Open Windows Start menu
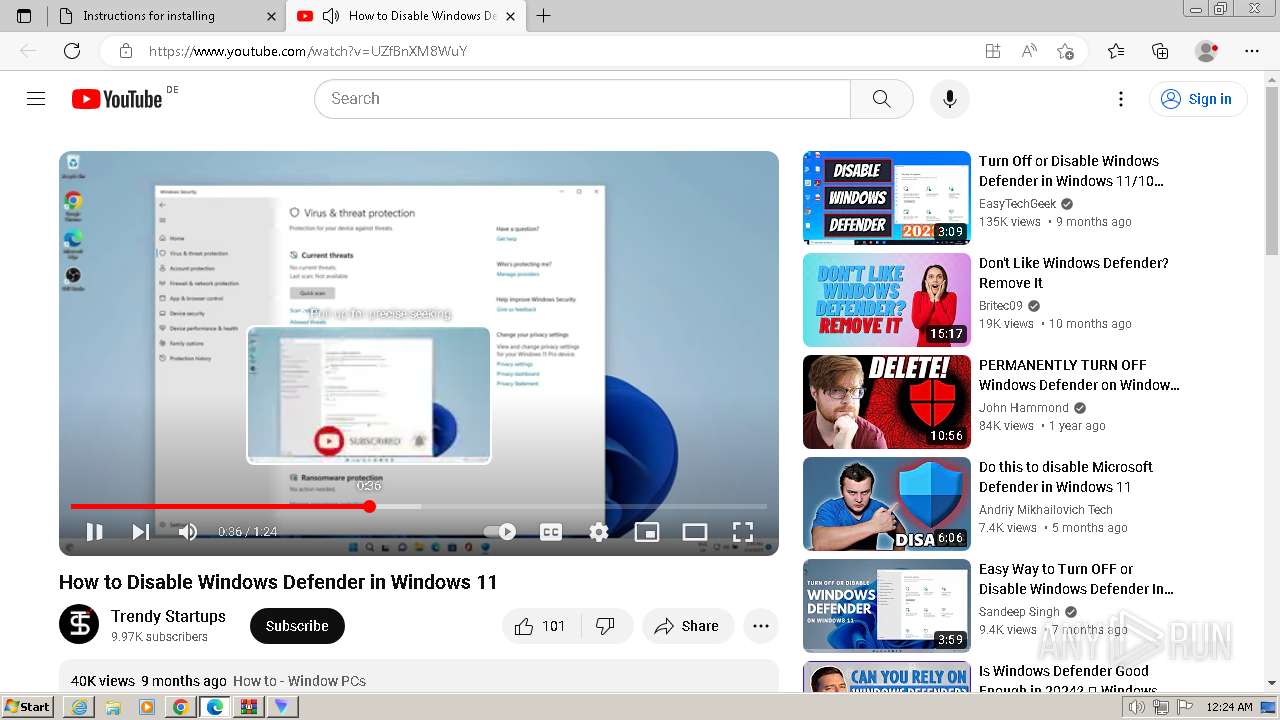Viewport: 1280px width, 720px height. 27,707
